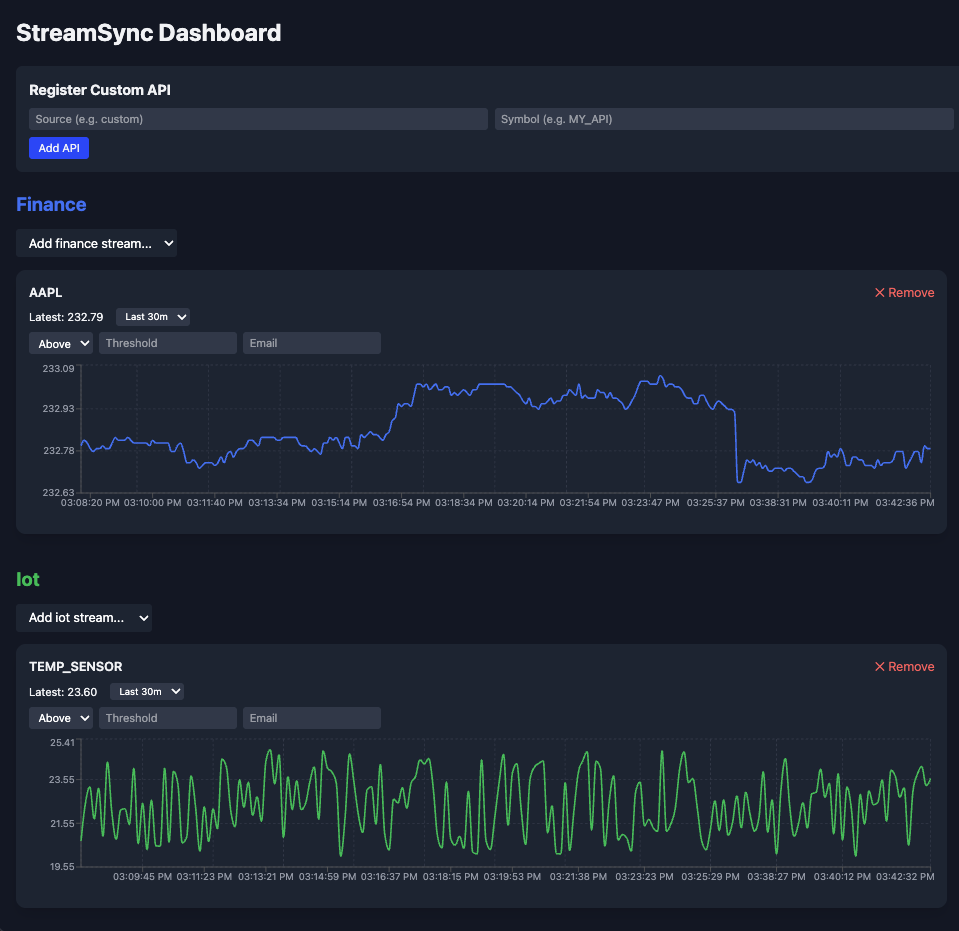959x931 pixels.
Task: Click the AAPL Threshold field
Action: 168,343
